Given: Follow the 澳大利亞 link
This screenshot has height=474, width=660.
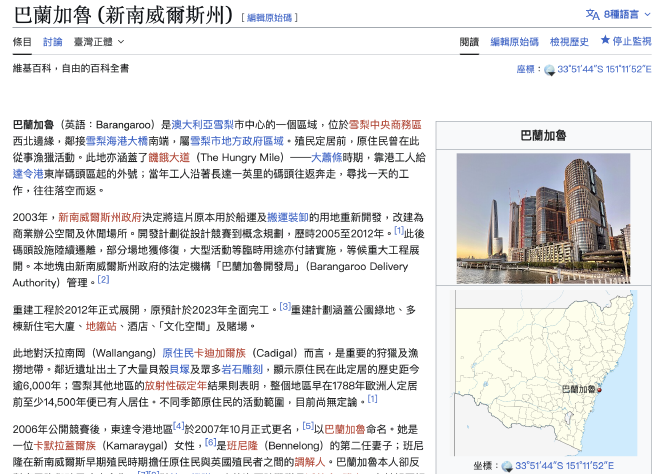Looking at the screenshot, I should [192, 125].
